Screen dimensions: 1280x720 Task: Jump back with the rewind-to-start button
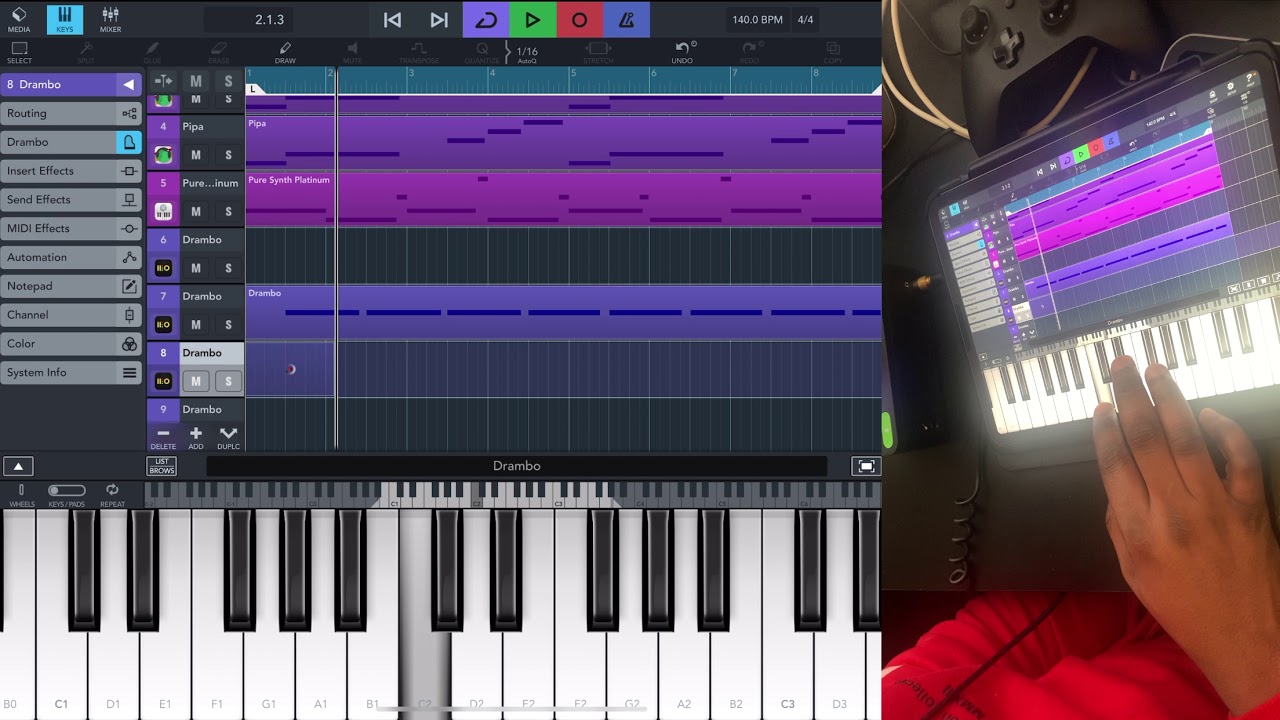click(392, 20)
